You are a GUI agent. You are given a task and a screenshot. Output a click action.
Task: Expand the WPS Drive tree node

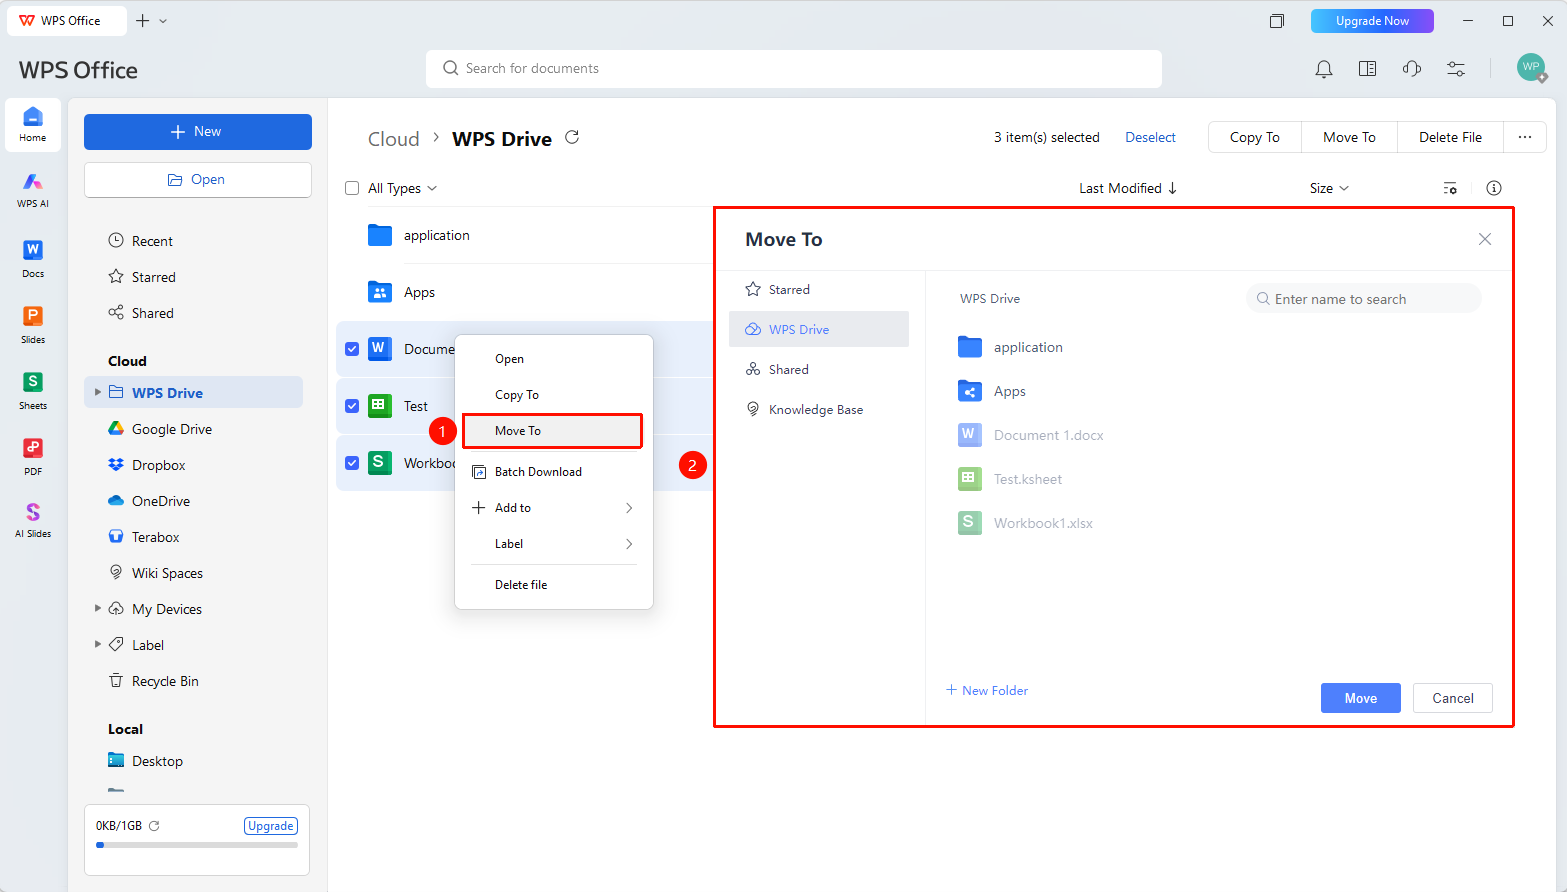[97, 392]
